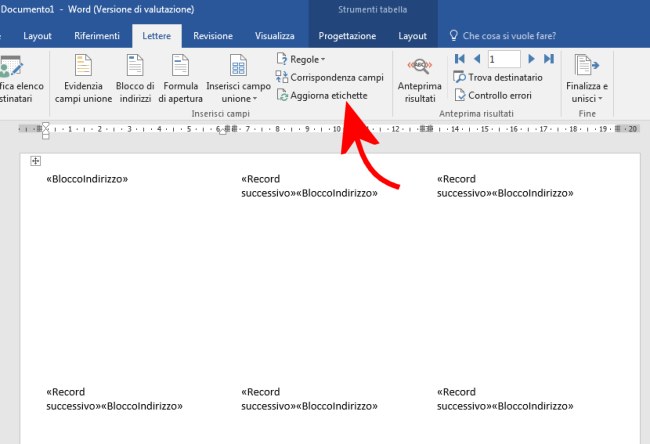Image resolution: width=650 pixels, height=444 pixels.
Task: Go to previous record arrow
Action: pyautogui.click(x=476, y=59)
